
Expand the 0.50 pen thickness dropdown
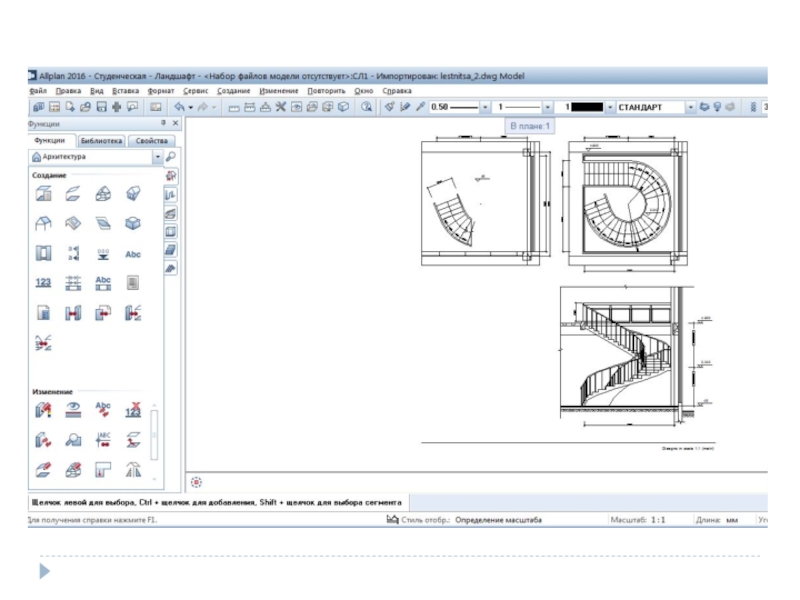[485, 106]
